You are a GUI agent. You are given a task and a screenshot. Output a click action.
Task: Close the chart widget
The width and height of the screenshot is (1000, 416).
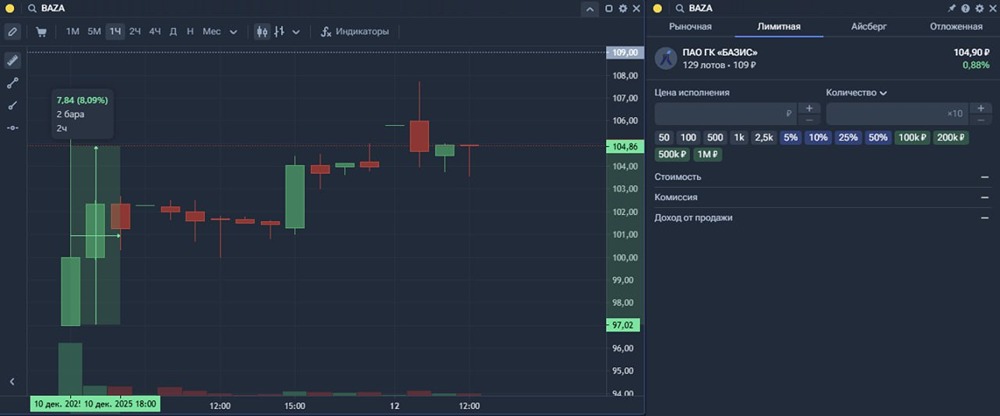[636, 8]
